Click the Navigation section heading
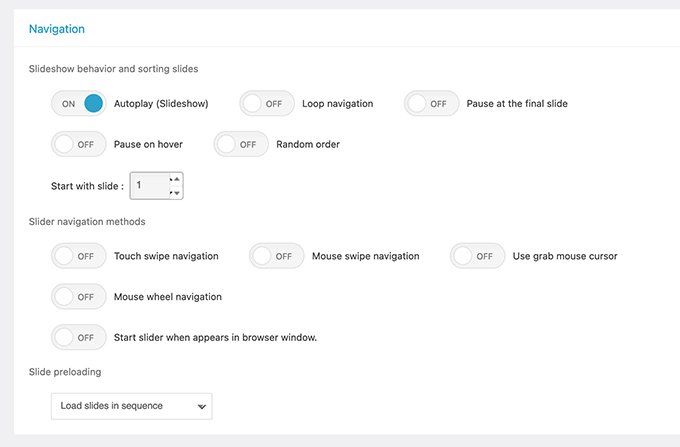Image resolution: width=680 pixels, height=447 pixels. pyautogui.click(x=57, y=29)
